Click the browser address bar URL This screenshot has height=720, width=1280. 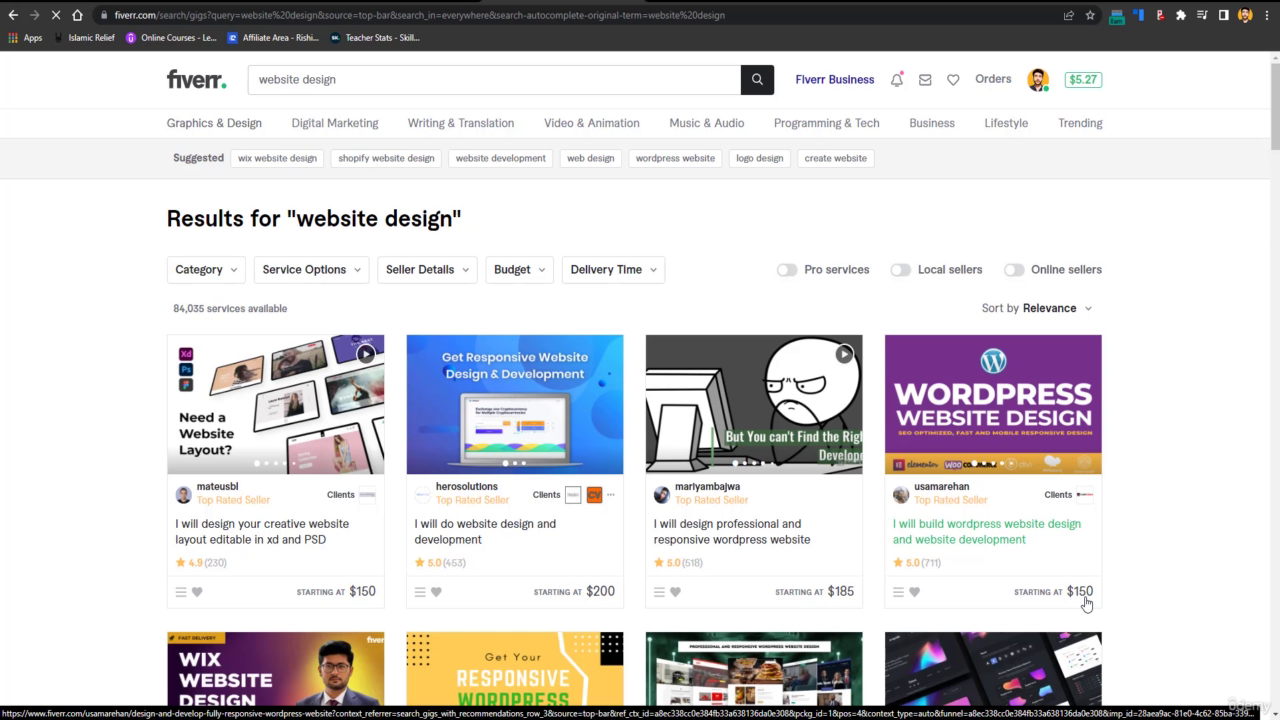click(x=420, y=15)
